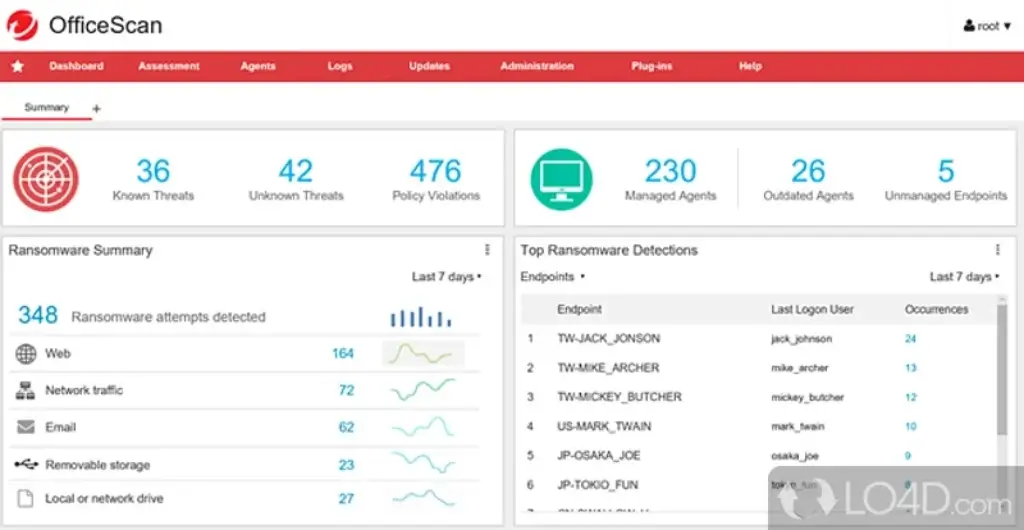Screen dimensions: 1024x530
Task: Click the red radar threats icon
Action: (46, 179)
